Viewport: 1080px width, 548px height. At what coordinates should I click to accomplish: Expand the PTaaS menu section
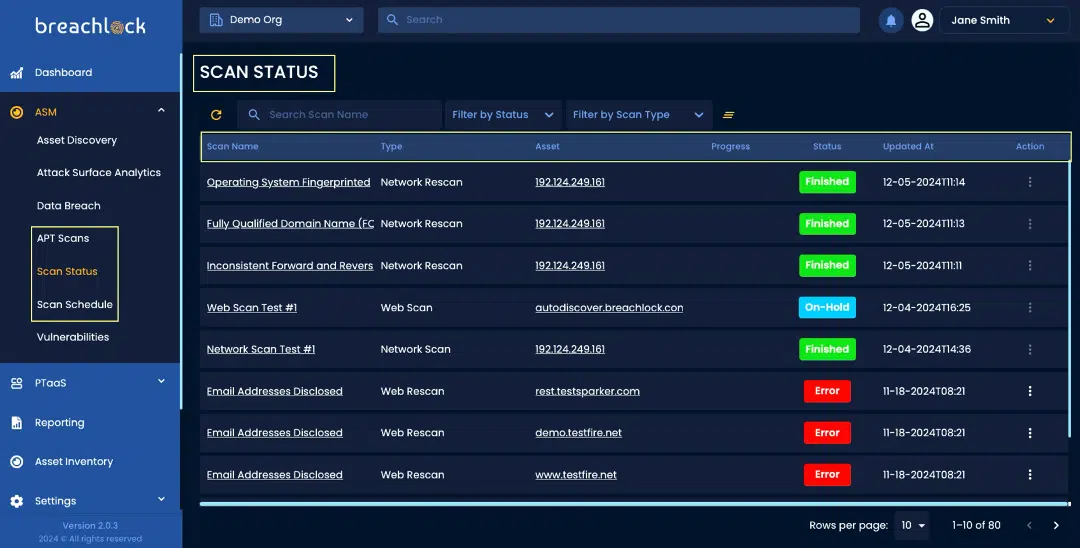pos(161,381)
